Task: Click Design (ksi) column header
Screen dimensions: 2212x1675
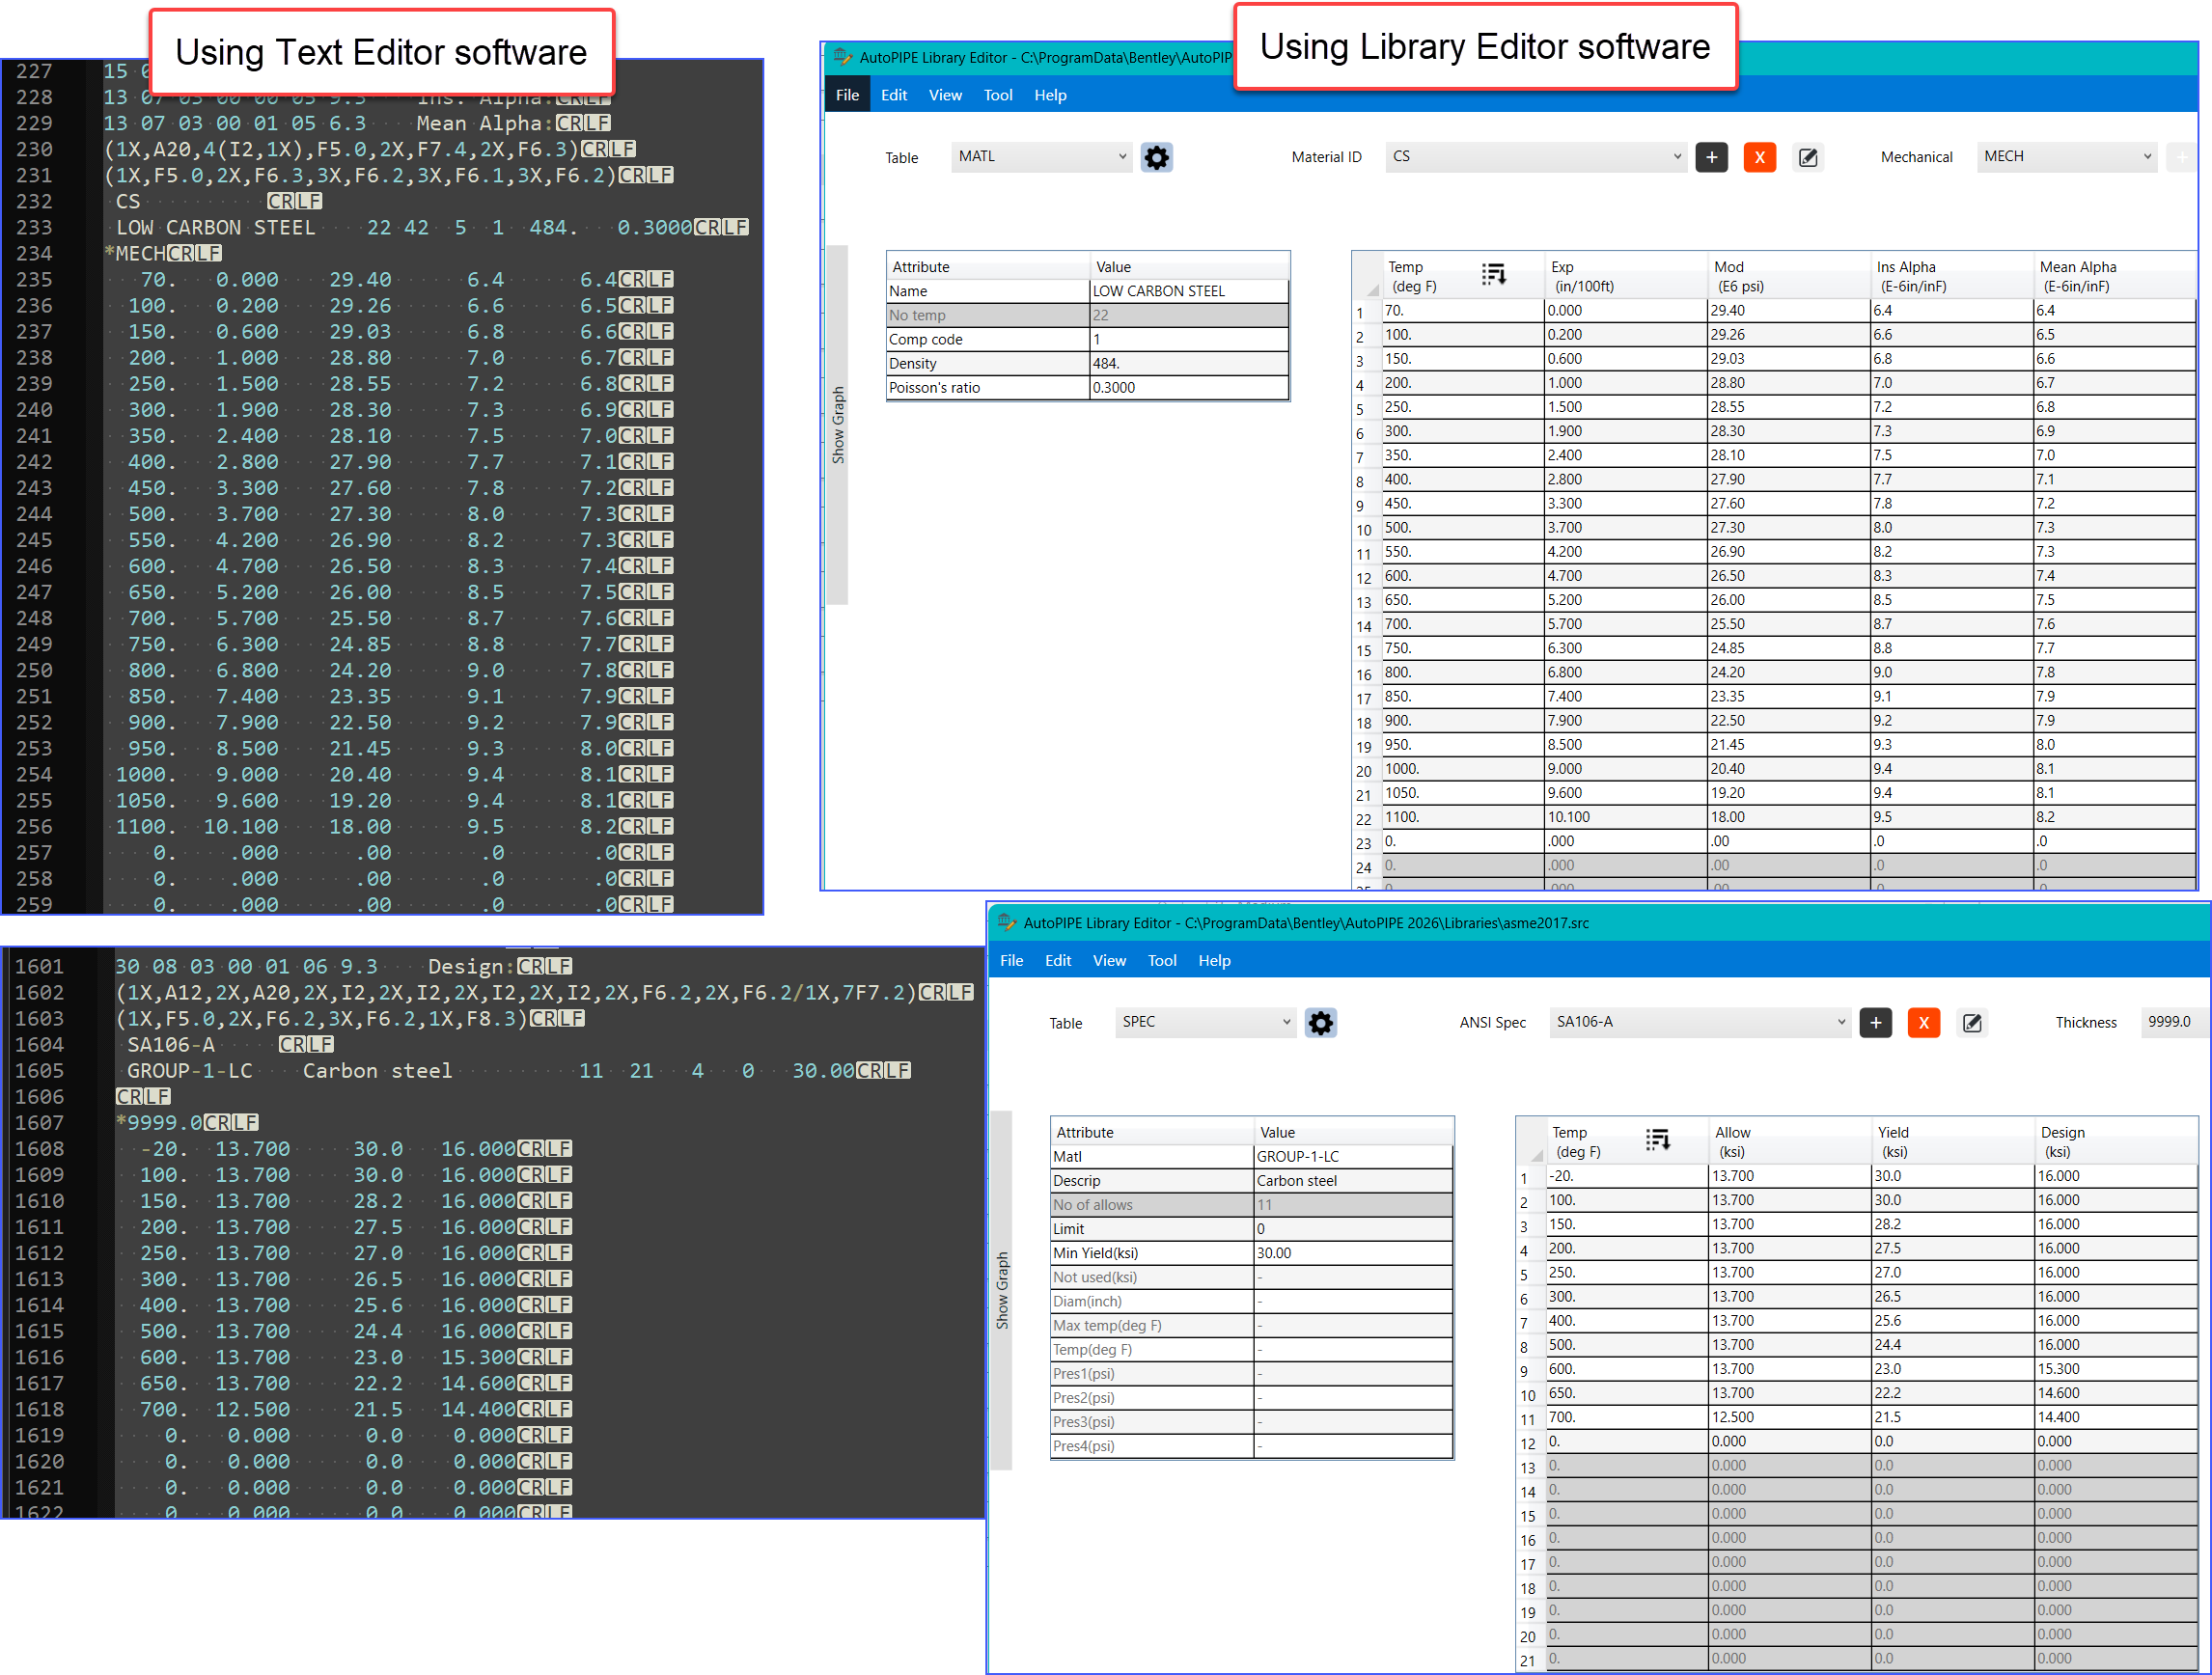Action: 2115,1142
